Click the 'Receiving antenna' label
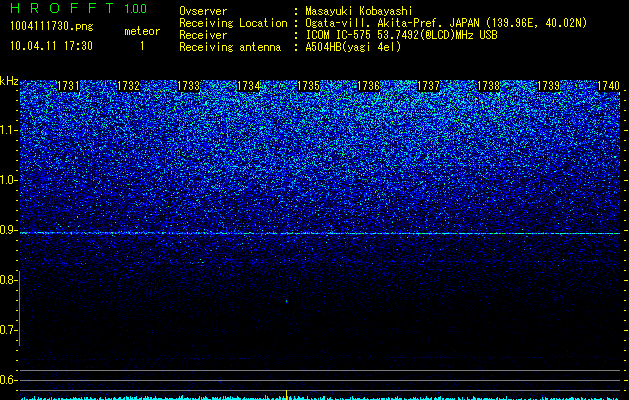Viewport: 629px width, 400px height. pyautogui.click(x=230, y=47)
